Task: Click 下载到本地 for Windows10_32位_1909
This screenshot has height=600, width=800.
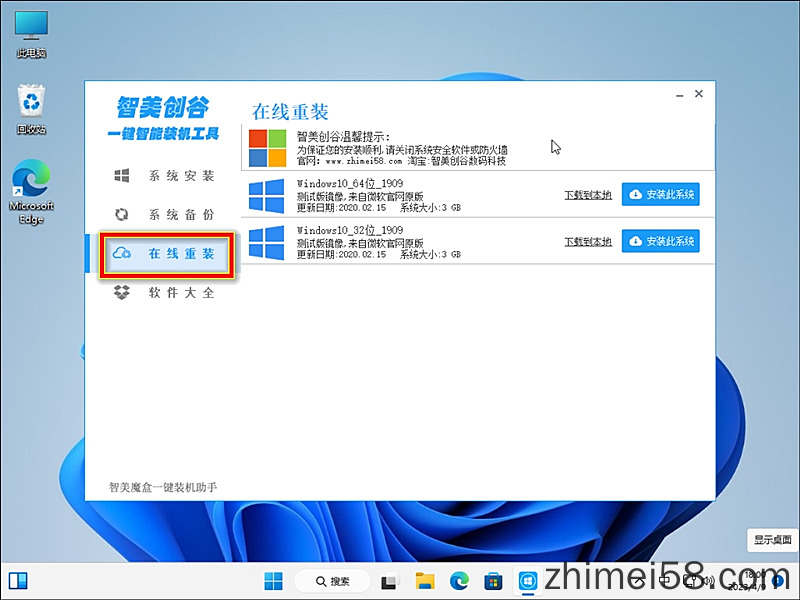Action: click(x=588, y=241)
